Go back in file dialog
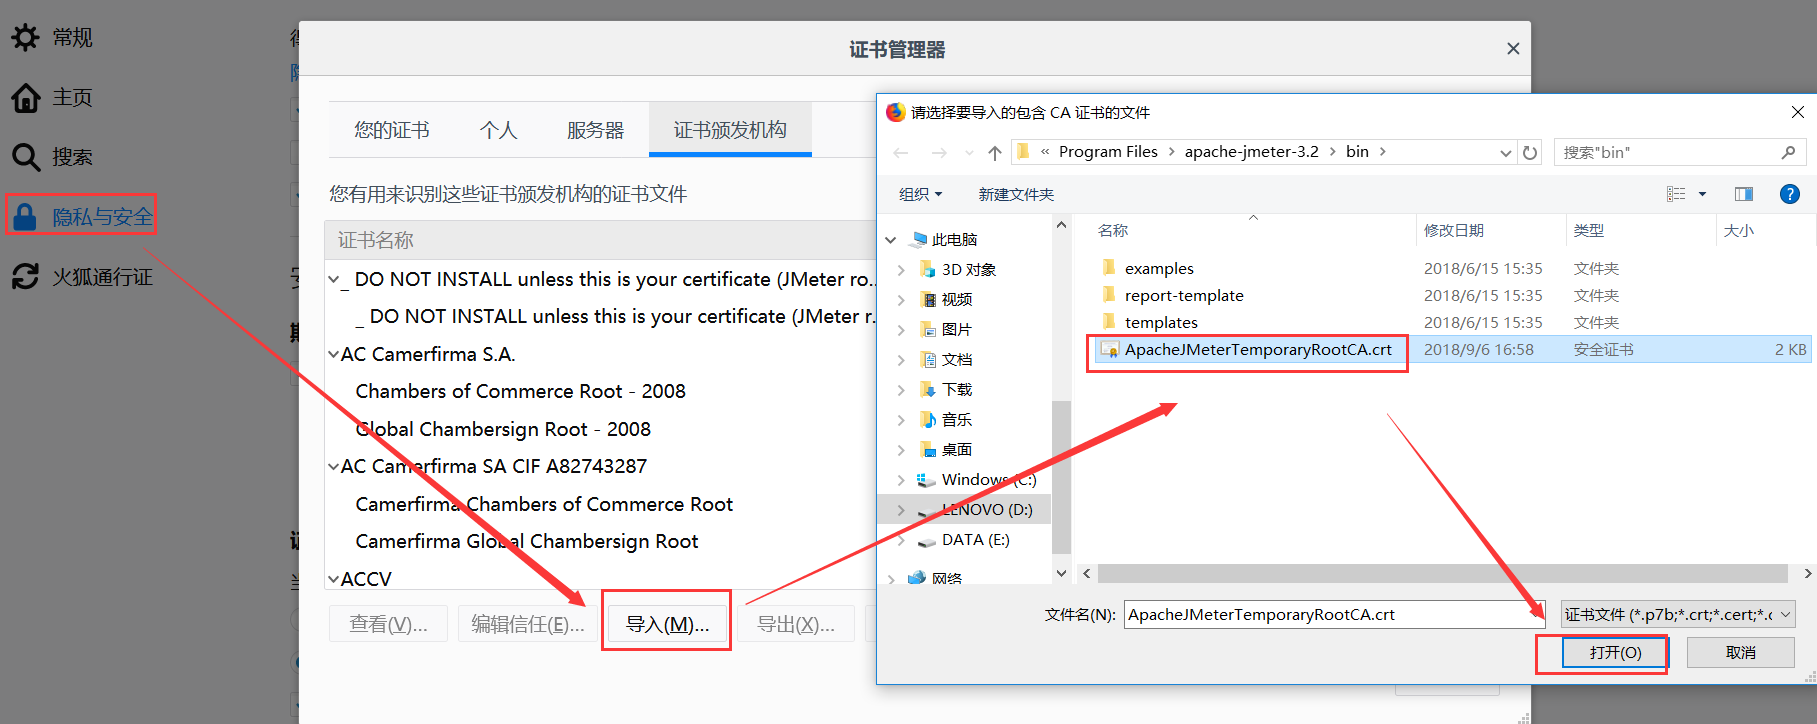 [901, 152]
